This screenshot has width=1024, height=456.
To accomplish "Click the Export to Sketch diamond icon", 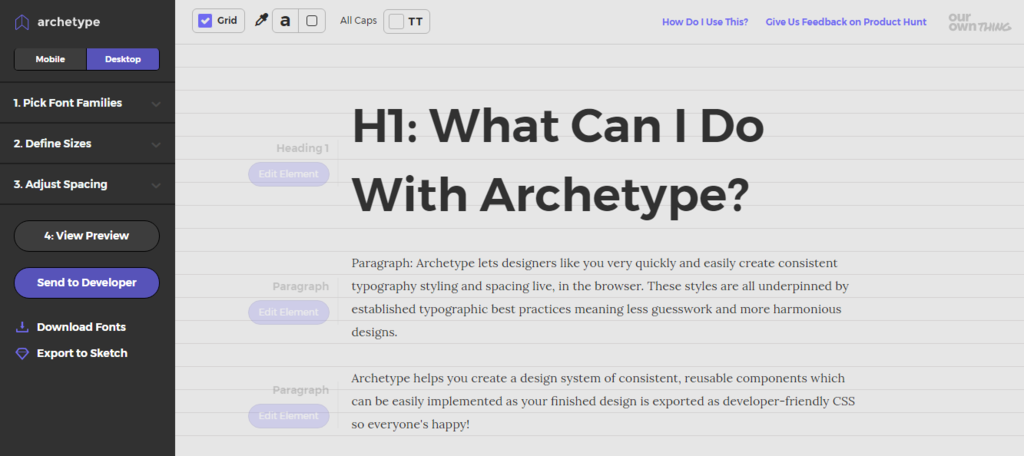I will (22, 353).
